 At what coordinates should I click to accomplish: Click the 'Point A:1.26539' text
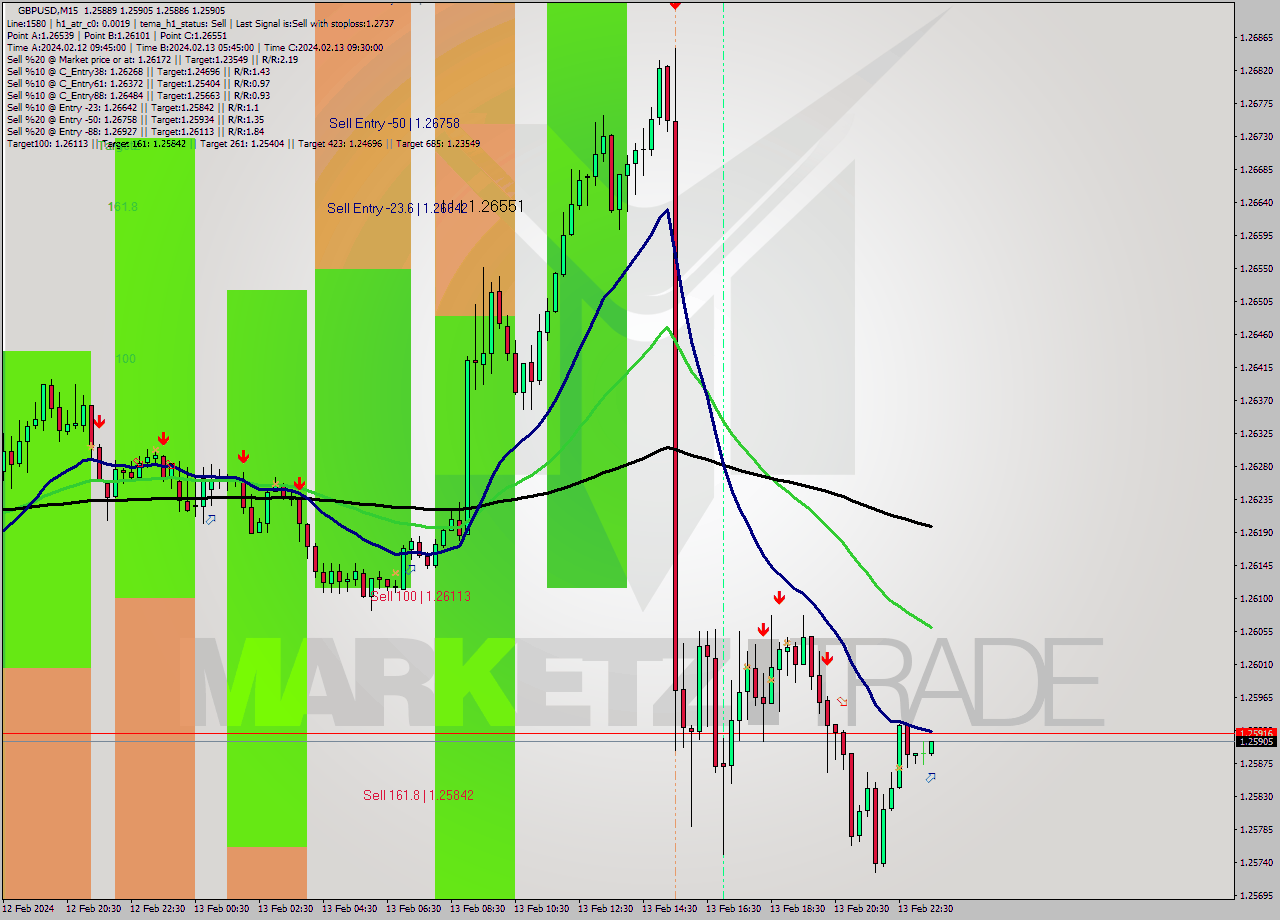click(x=41, y=35)
